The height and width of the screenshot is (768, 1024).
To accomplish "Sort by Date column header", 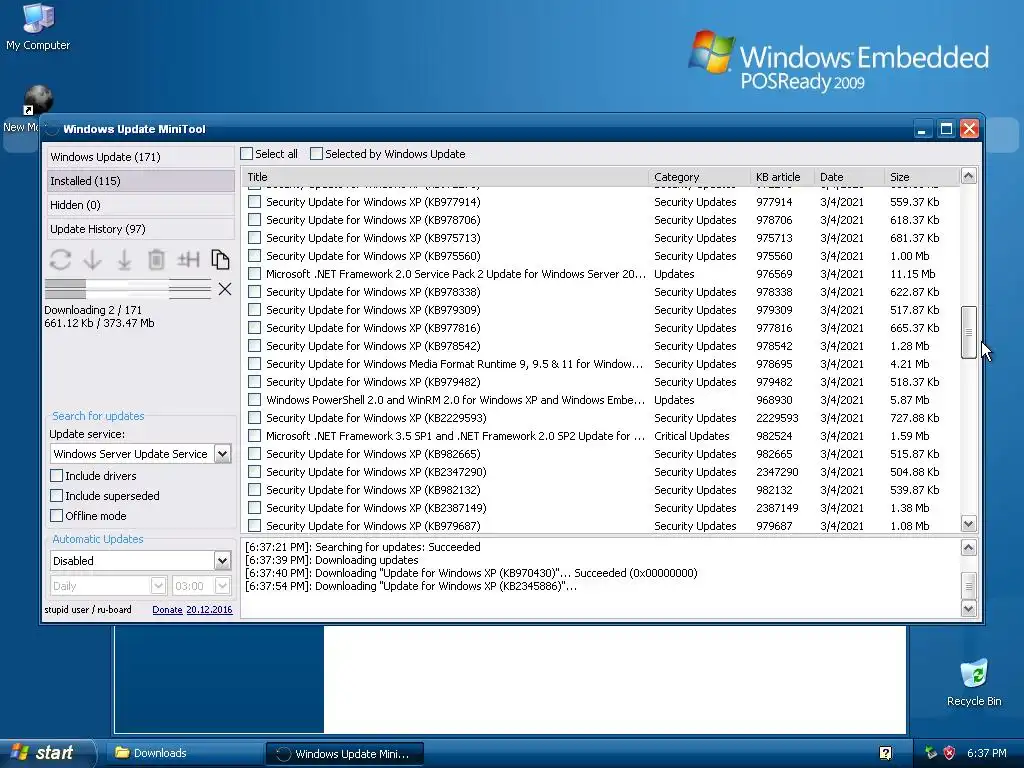I will click(849, 177).
